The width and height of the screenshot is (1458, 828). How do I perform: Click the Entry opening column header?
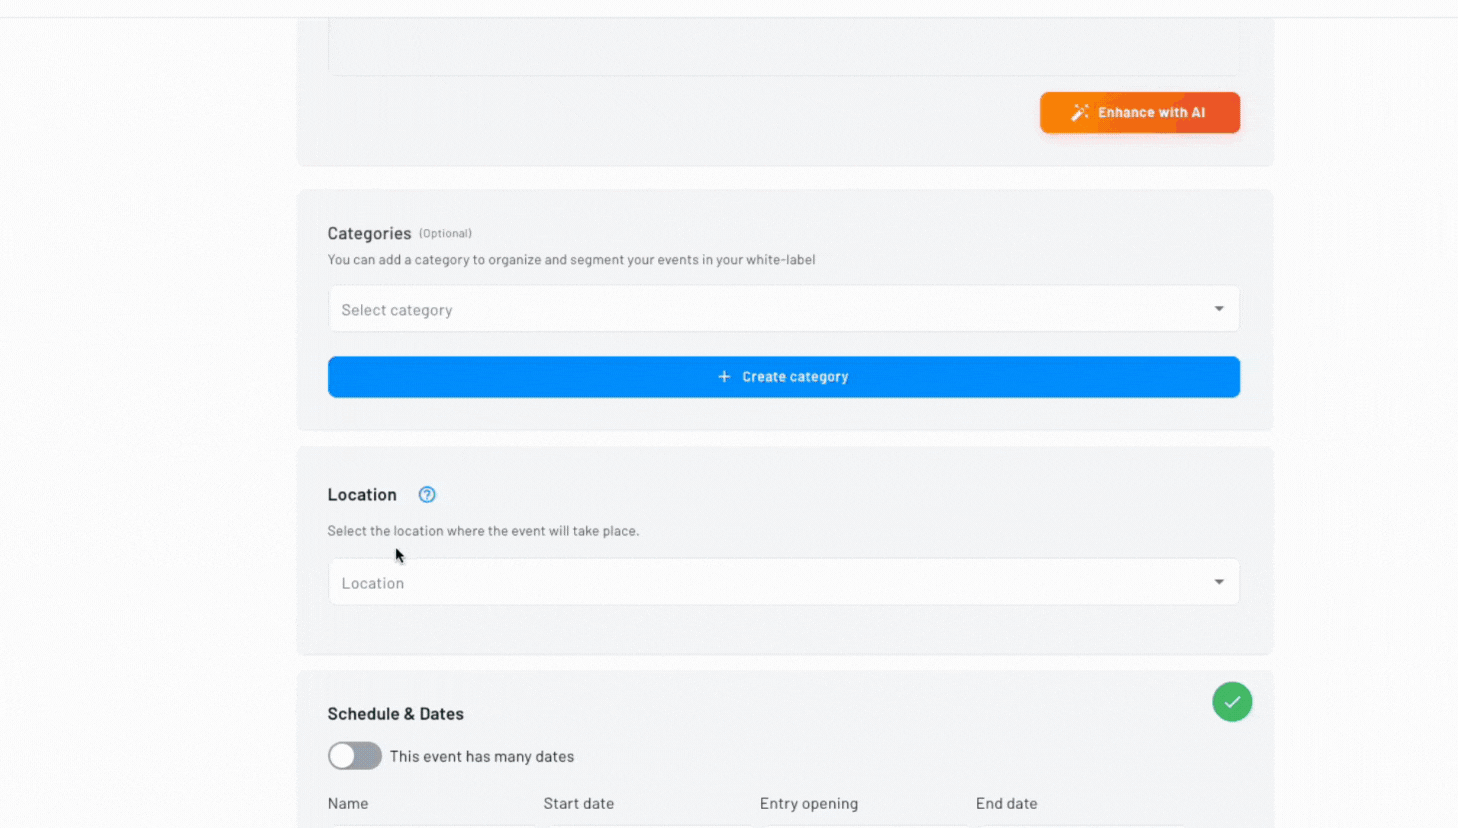(x=809, y=803)
